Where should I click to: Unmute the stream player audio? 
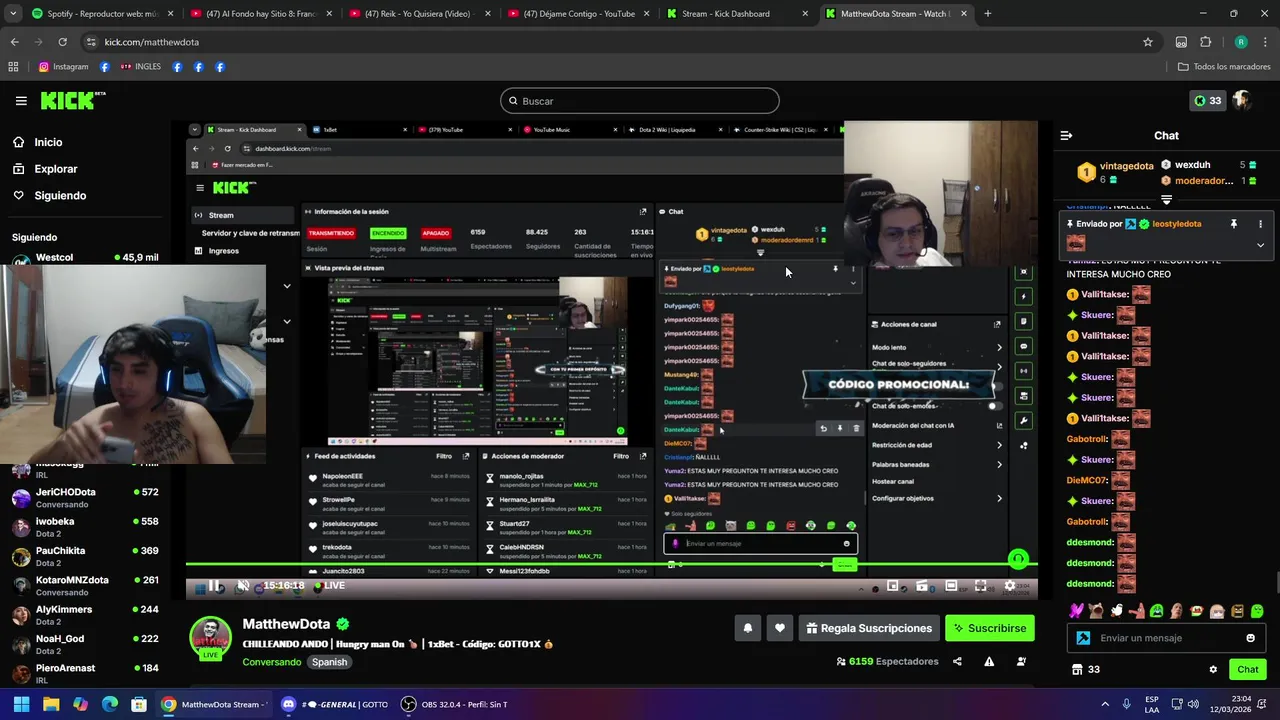coord(243,587)
